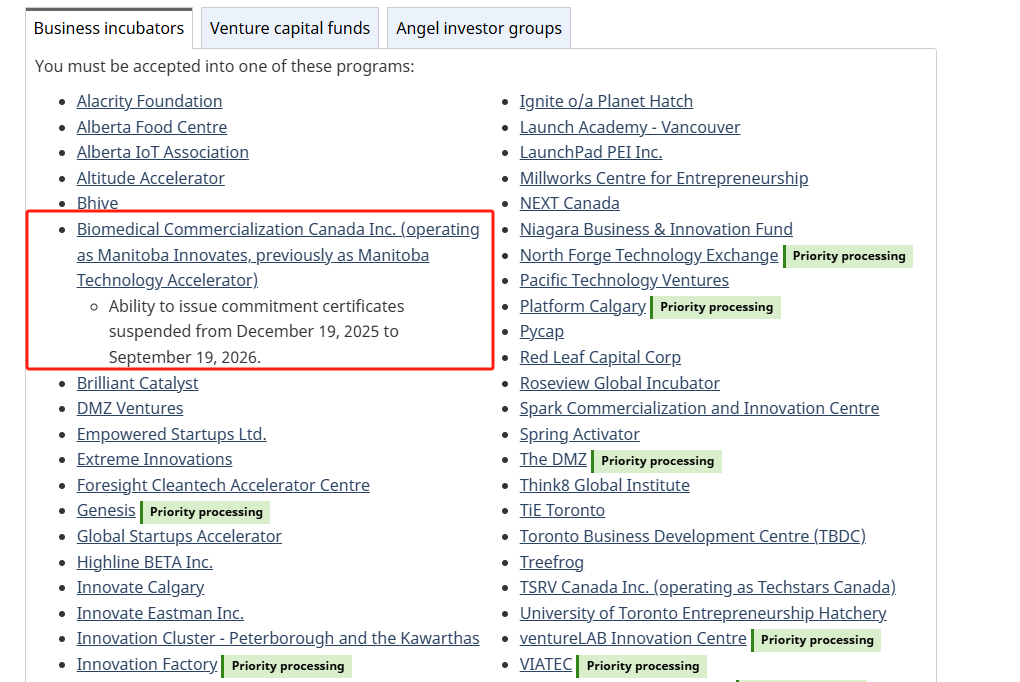Click Empowered Startups Ltd. link
The image size is (1020, 682).
171,434
